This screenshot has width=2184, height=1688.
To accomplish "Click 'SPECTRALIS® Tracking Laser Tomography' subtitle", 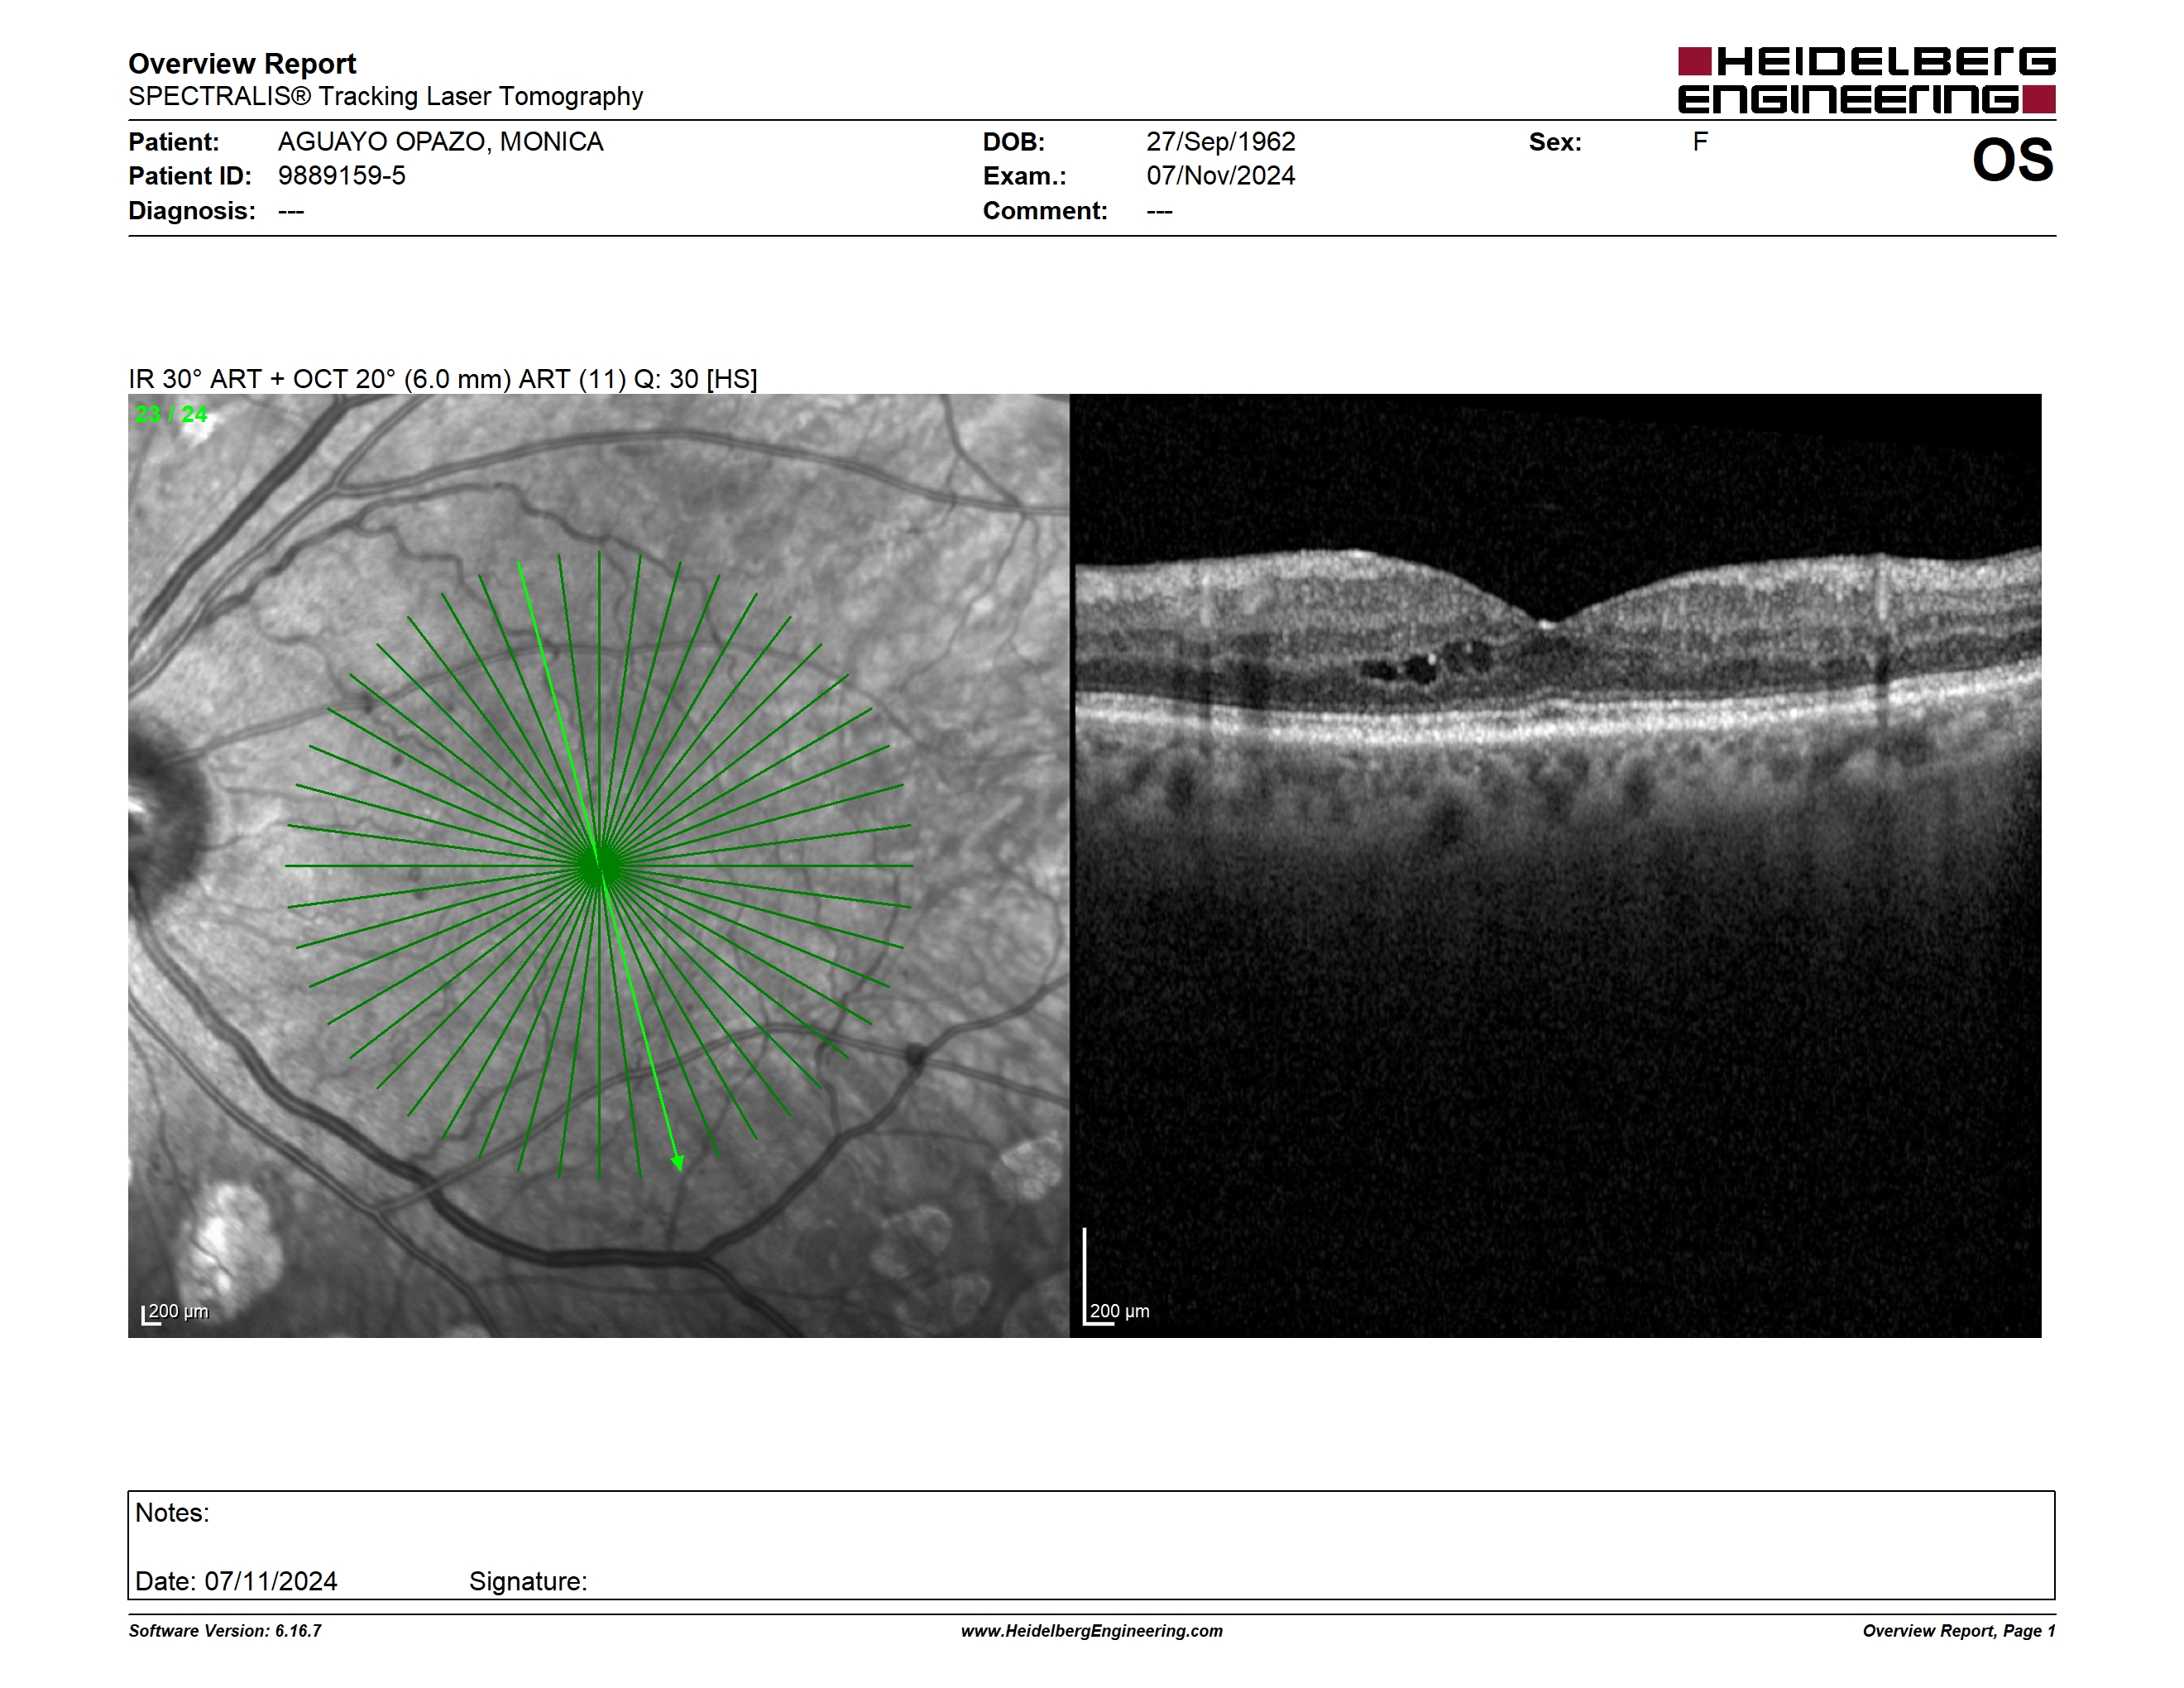I will coord(385,97).
